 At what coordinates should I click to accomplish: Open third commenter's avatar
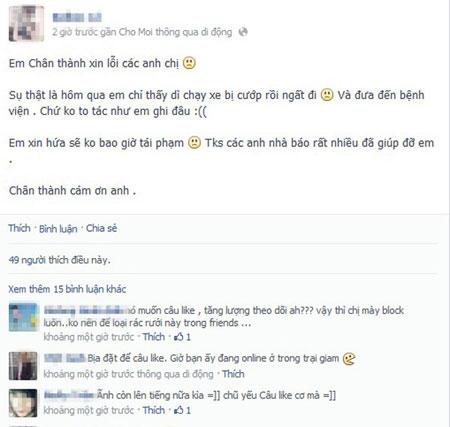click(x=23, y=403)
